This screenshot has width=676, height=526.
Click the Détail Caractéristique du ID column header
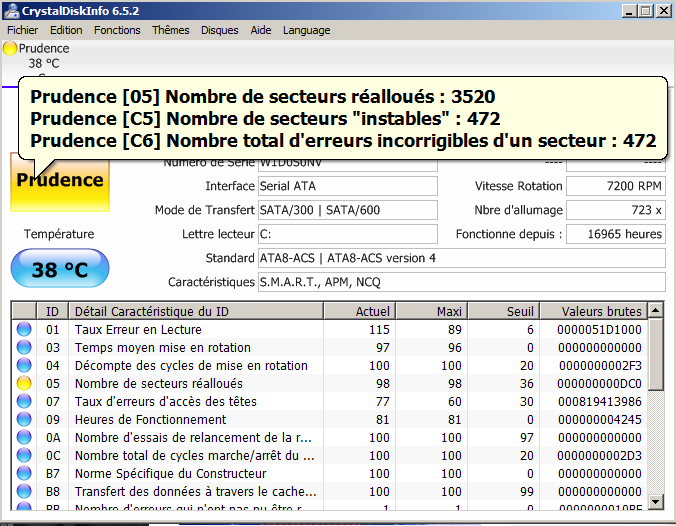click(x=196, y=311)
